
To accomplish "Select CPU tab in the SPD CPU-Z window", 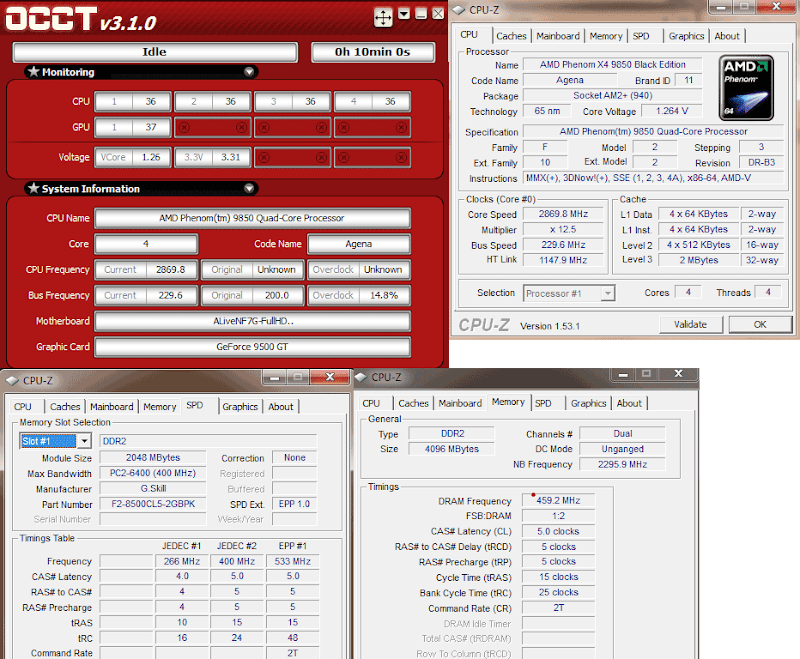I will click(x=22, y=407).
